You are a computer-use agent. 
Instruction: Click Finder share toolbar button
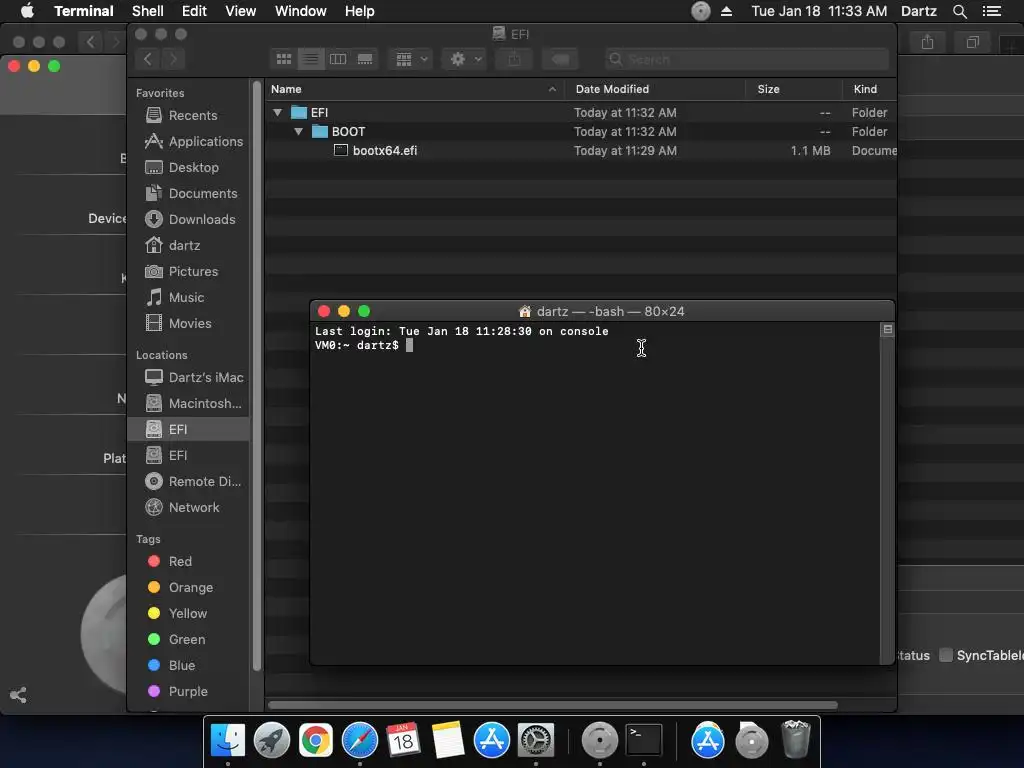pos(515,59)
